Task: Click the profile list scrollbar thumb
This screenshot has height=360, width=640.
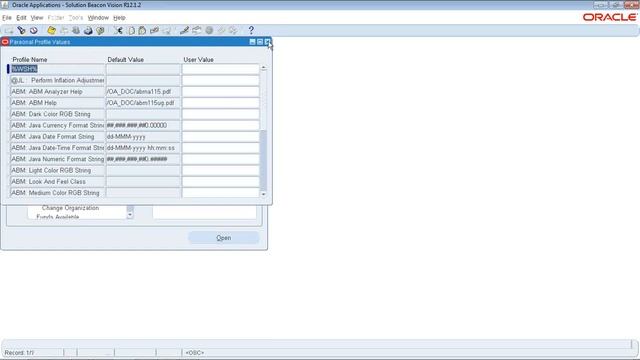Action: coord(263,160)
